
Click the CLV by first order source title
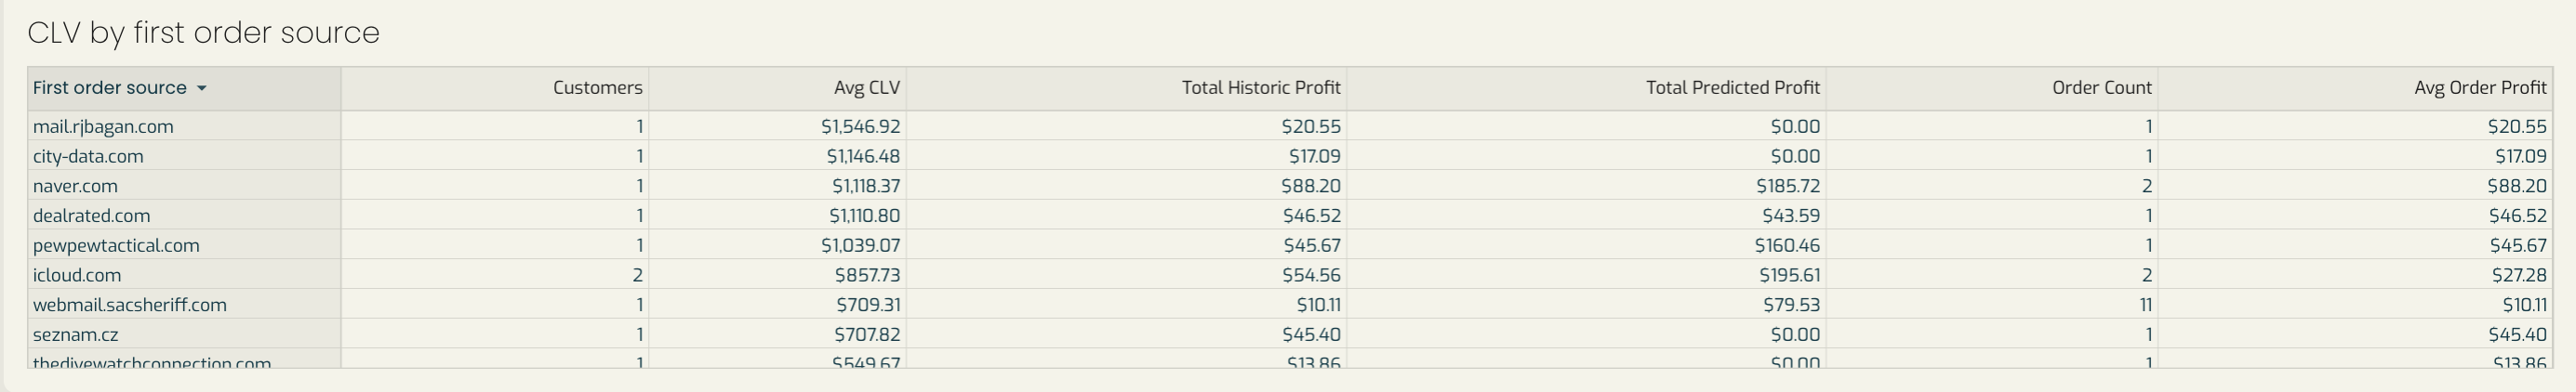203,33
